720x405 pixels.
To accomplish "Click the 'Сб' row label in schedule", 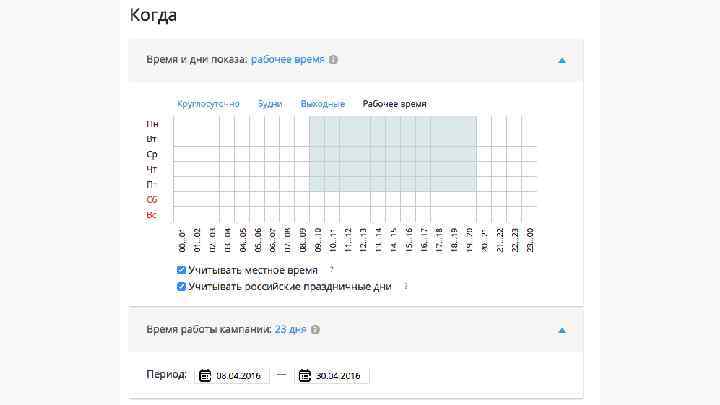I will click(x=152, y=200).
